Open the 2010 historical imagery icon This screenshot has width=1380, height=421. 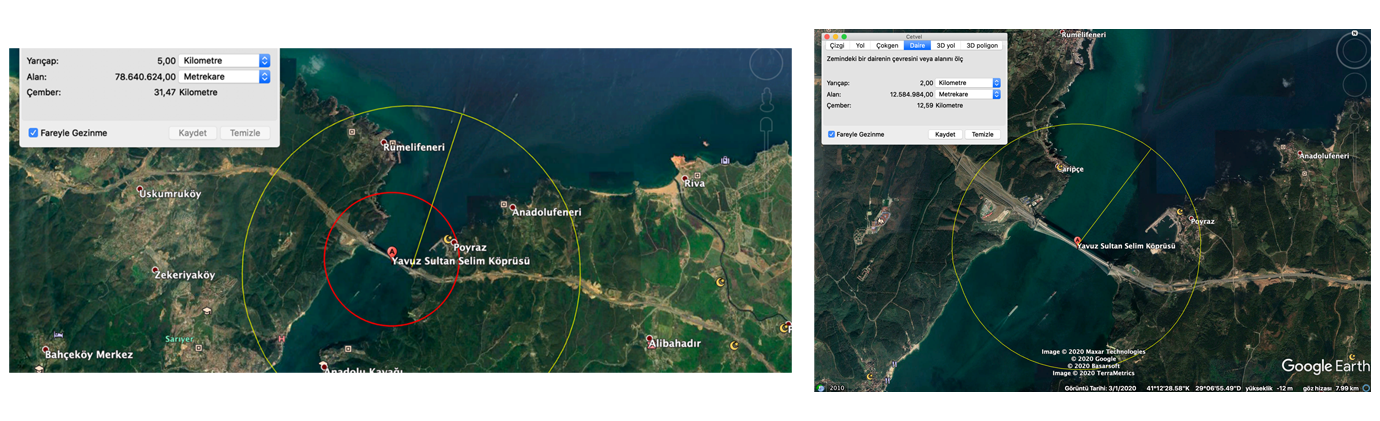[x=821, y=388]
